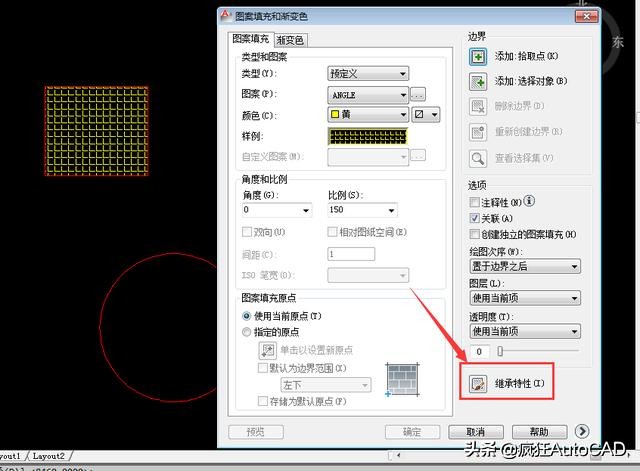Select 指定的原点 radio button

[246, 332]
